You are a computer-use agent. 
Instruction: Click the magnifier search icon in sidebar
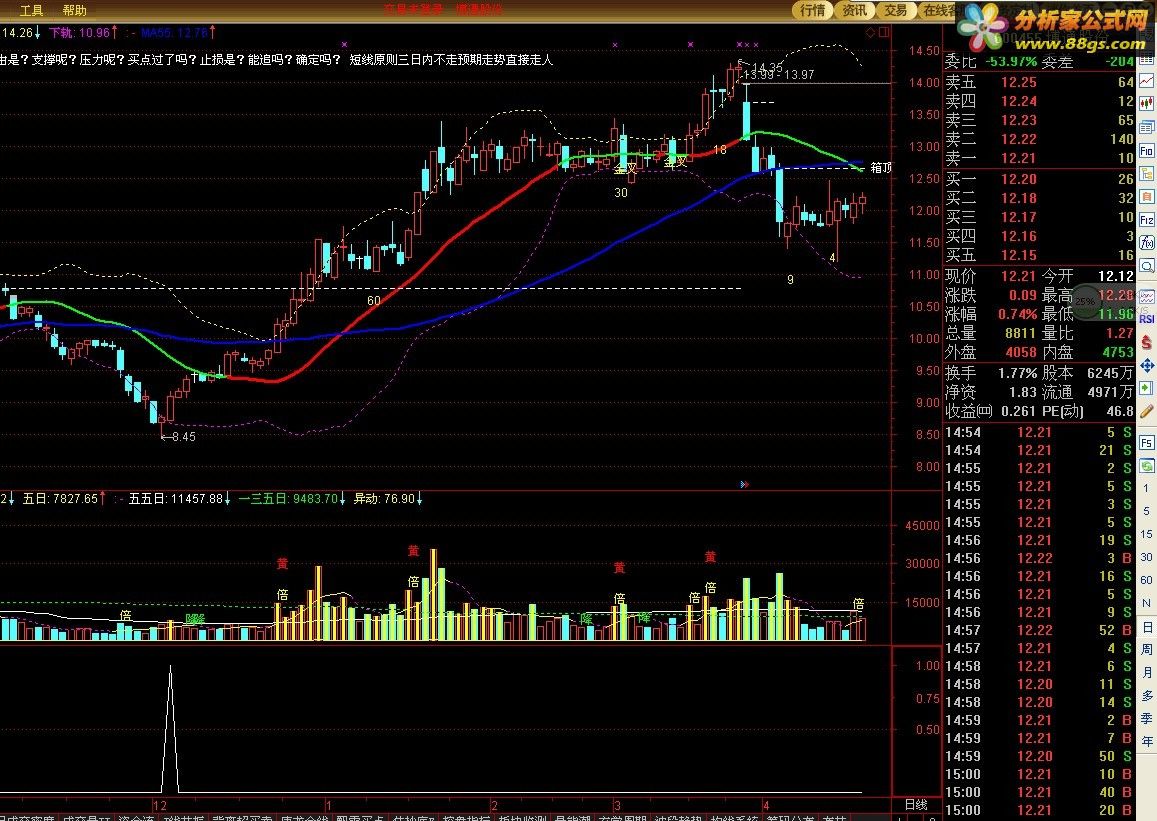click(x=1147, y=266)
